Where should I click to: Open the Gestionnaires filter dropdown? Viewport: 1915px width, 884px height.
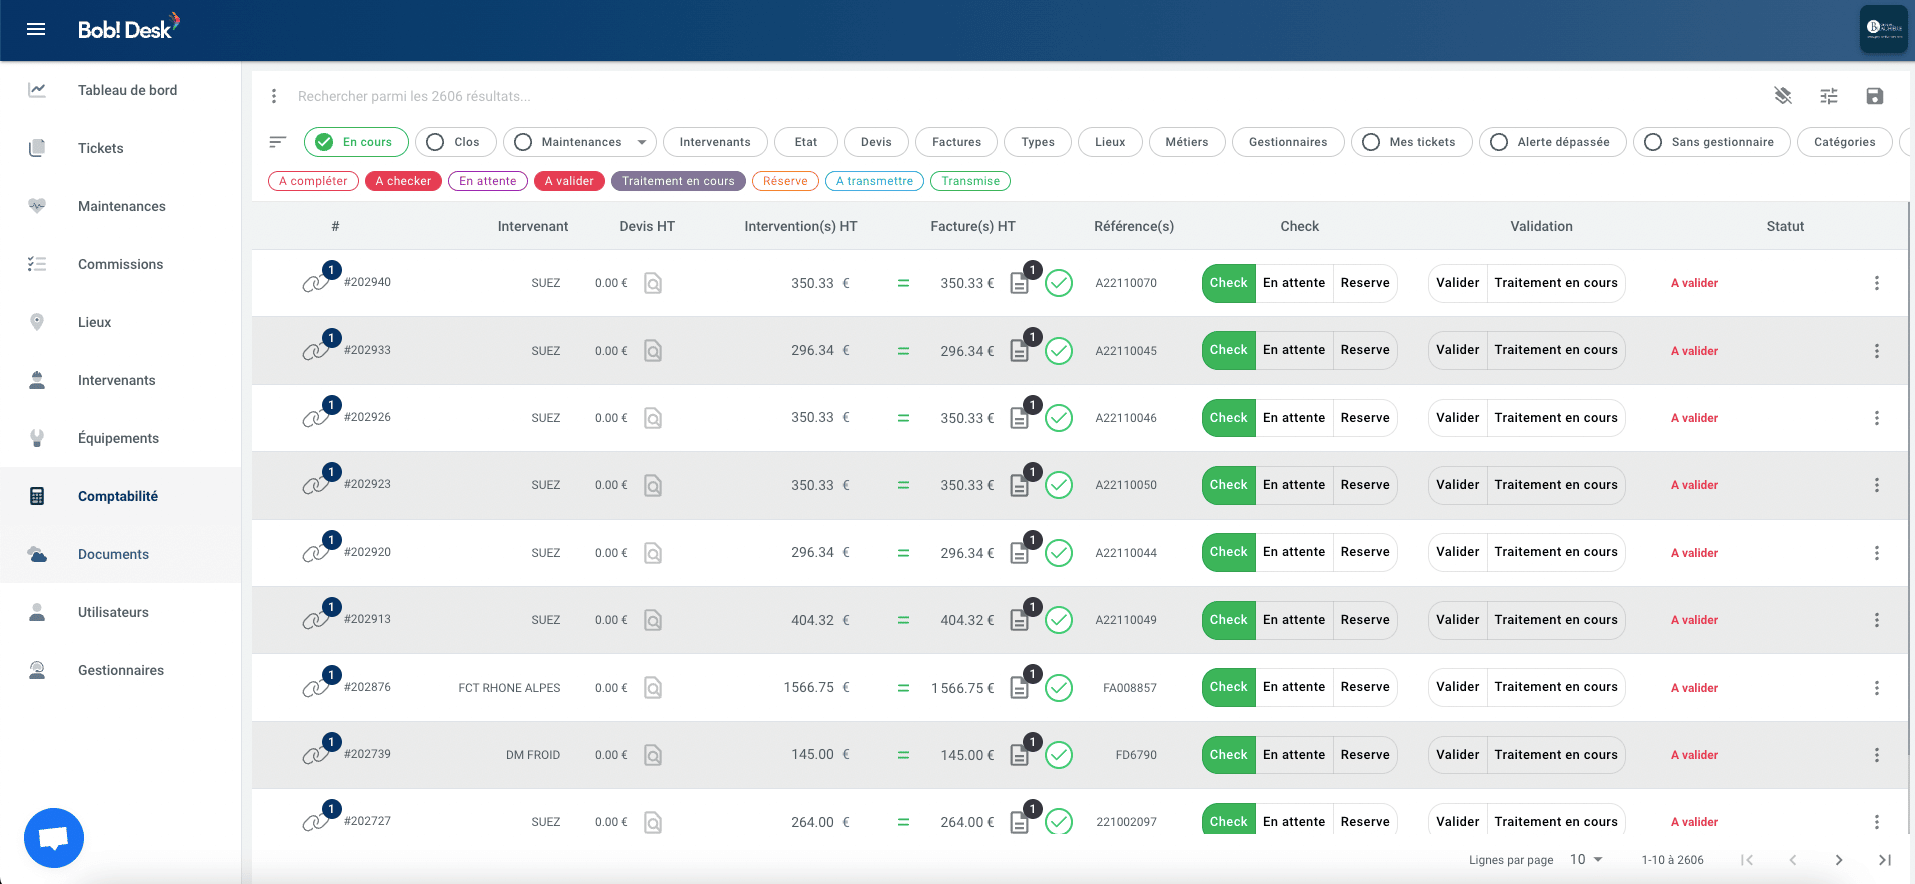click(x=1288, y=142)
